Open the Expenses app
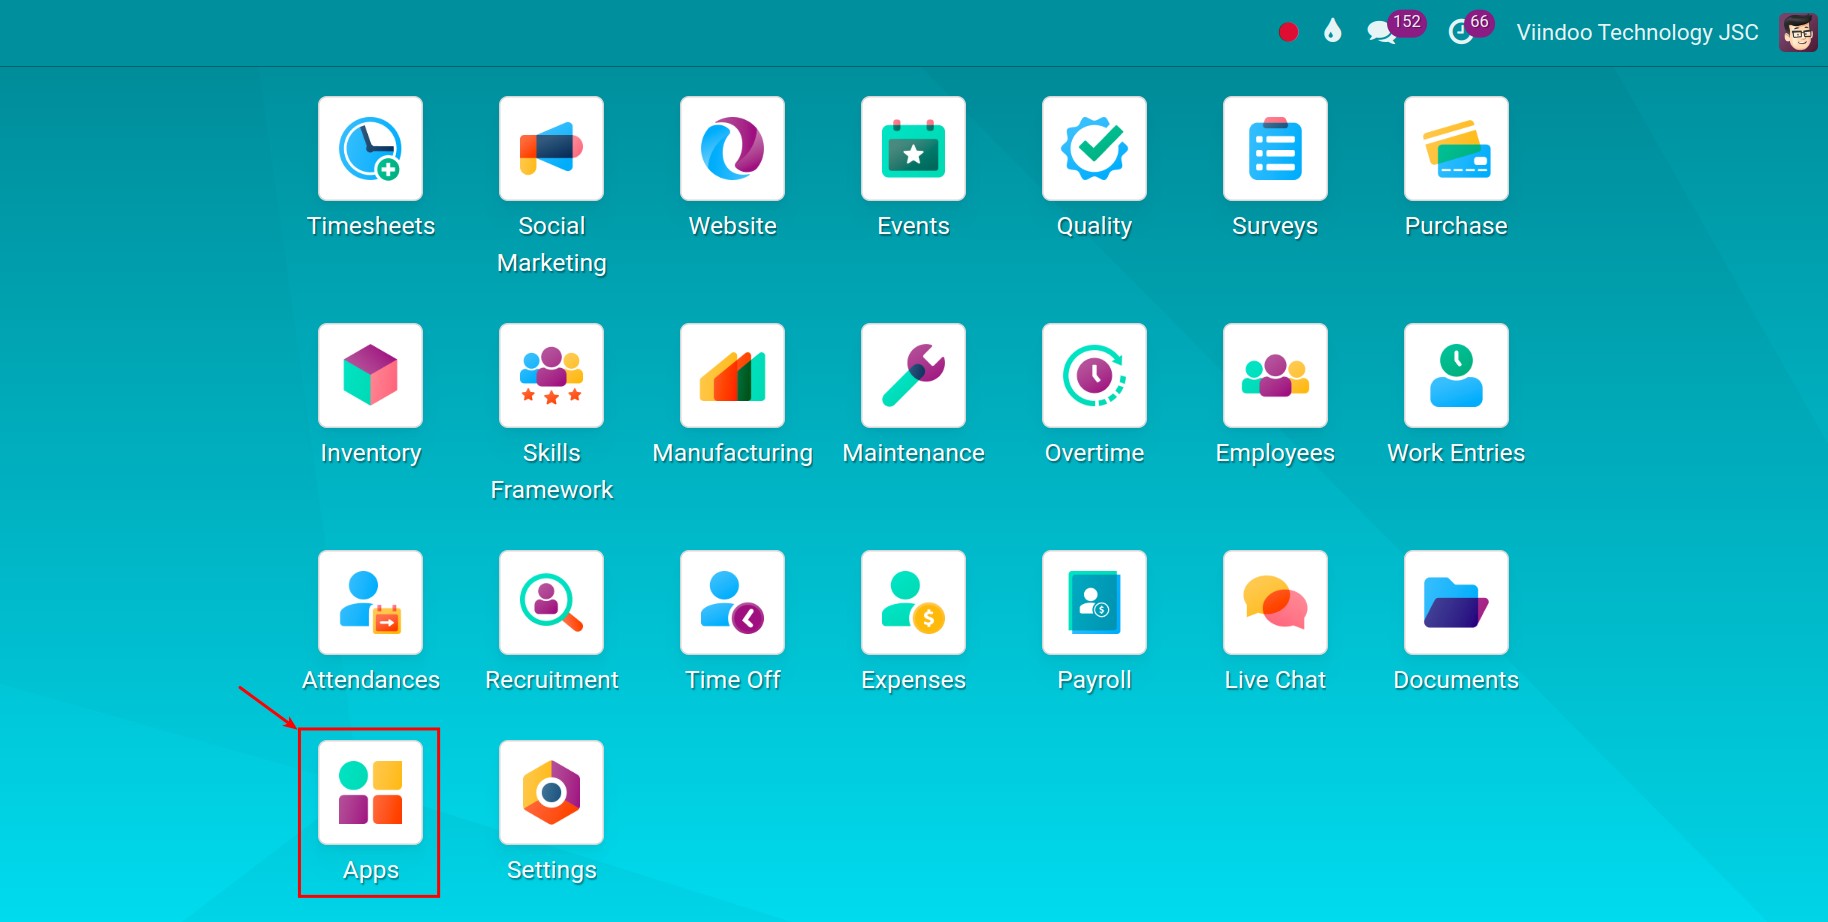The height and width of the screenshot is (922, 1828). tap(913, 603)
